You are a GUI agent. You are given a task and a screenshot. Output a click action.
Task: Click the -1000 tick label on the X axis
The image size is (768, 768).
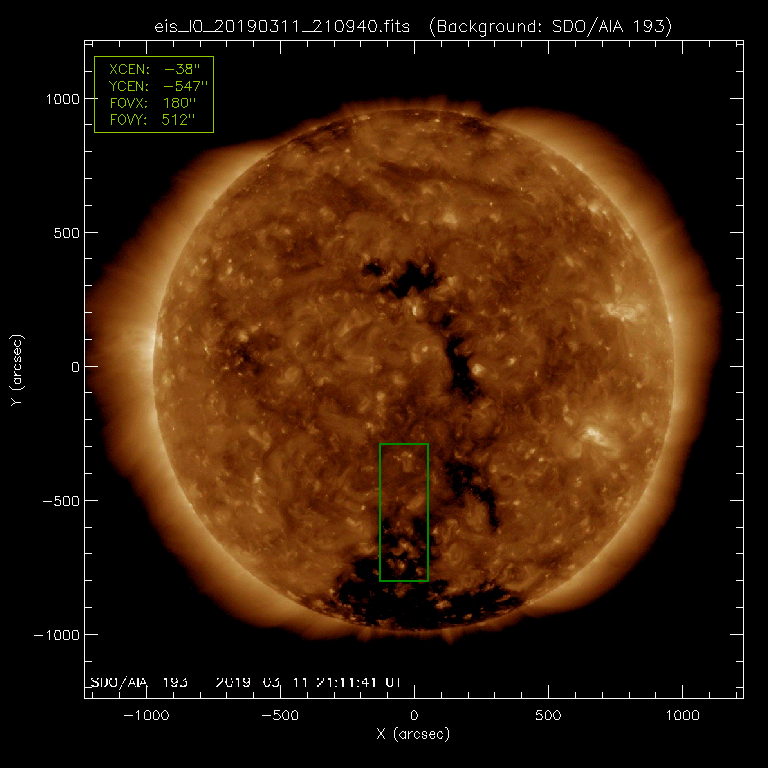pos(145,716)
